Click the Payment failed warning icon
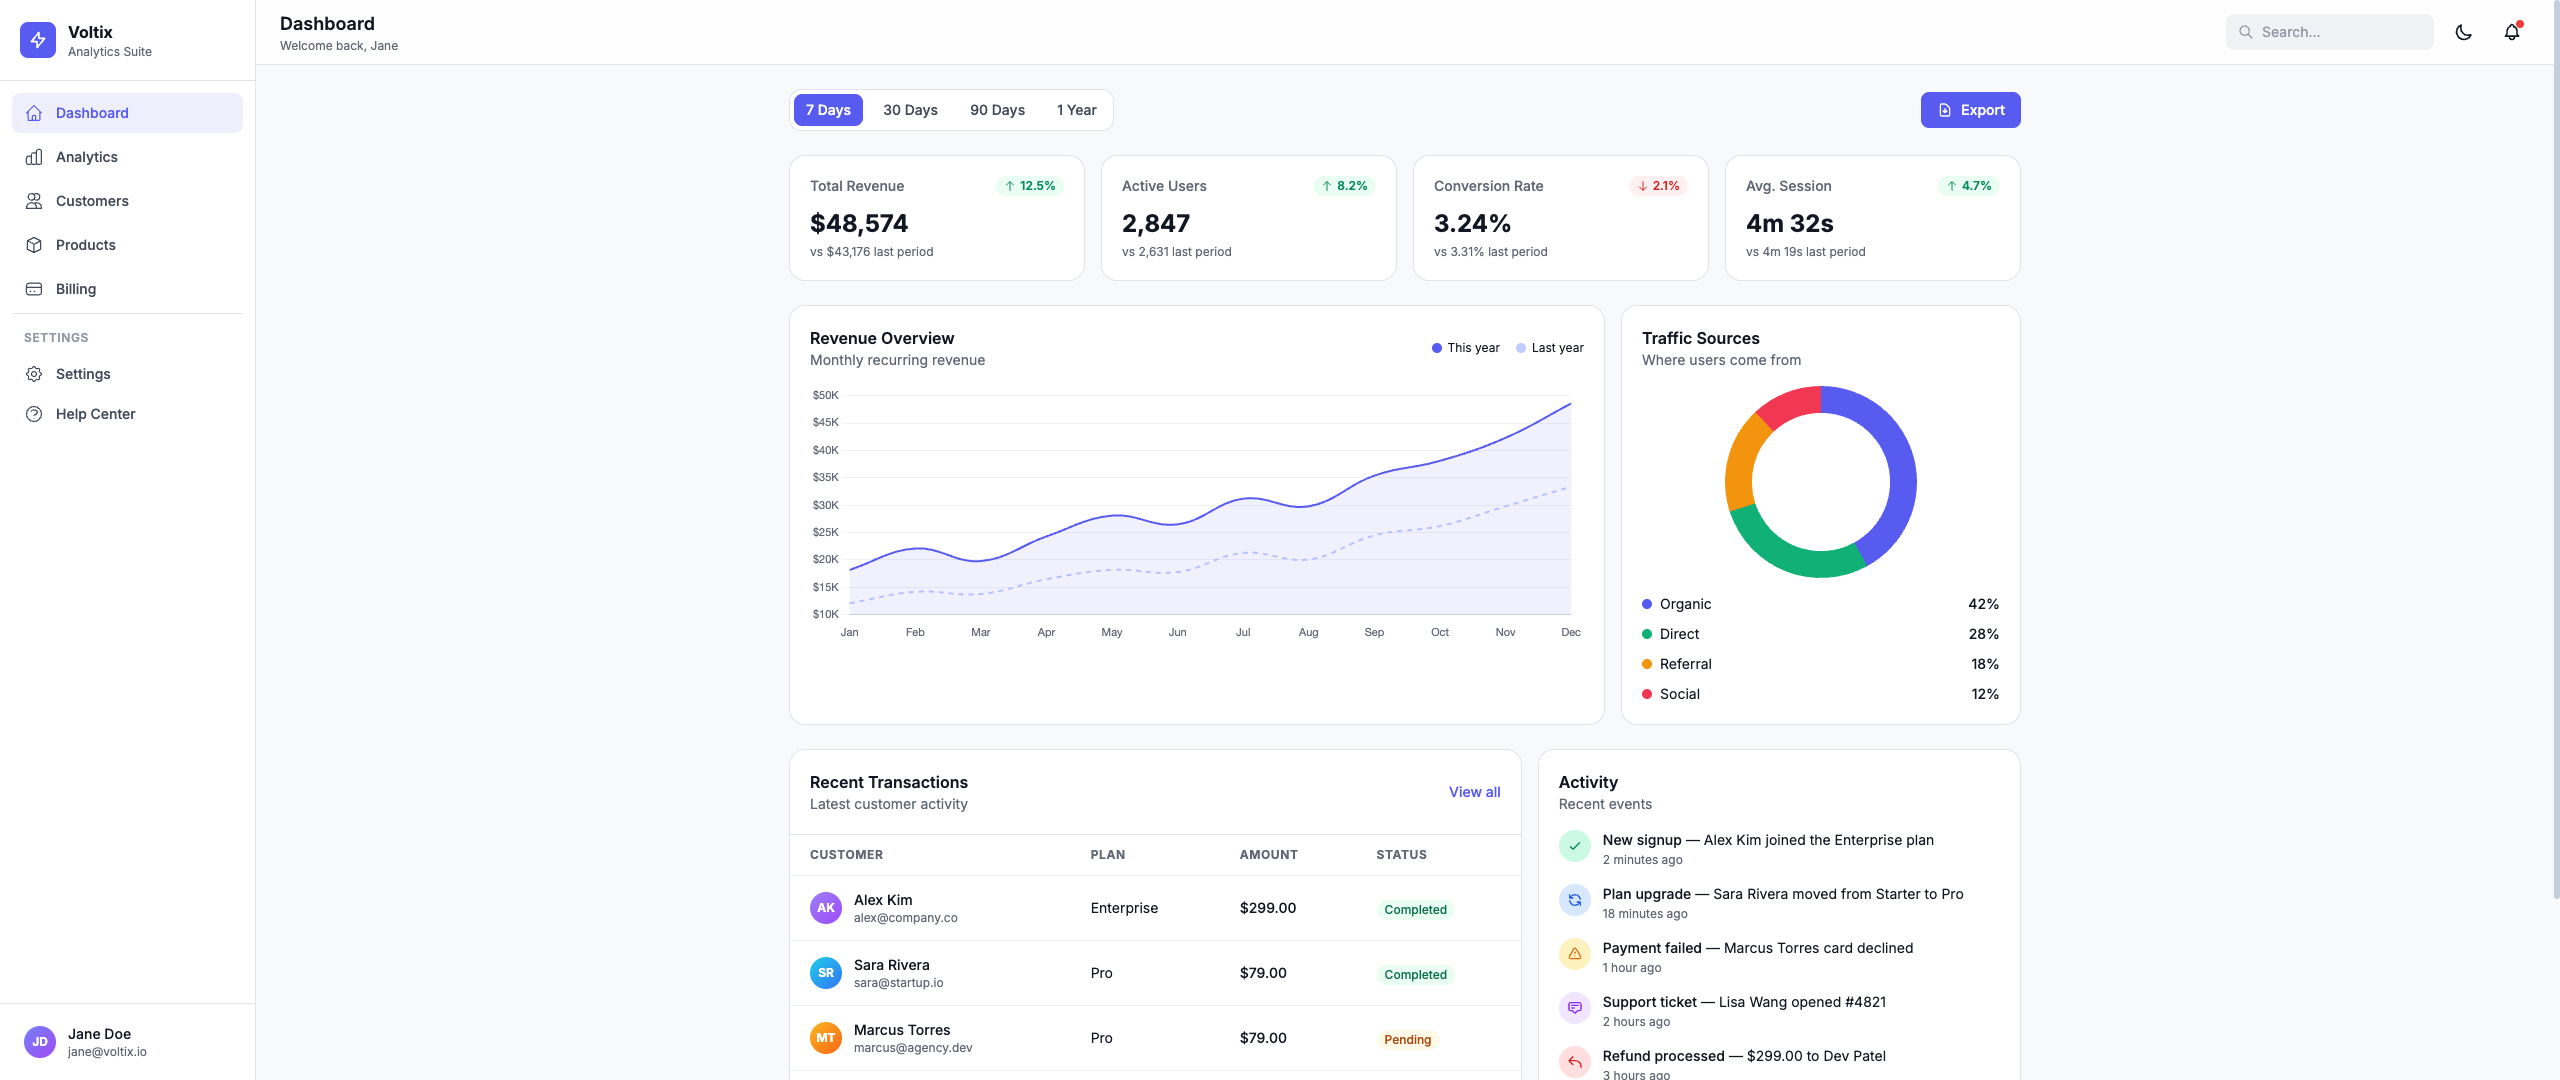The image size is (2560, 1080). (1575, 954)
